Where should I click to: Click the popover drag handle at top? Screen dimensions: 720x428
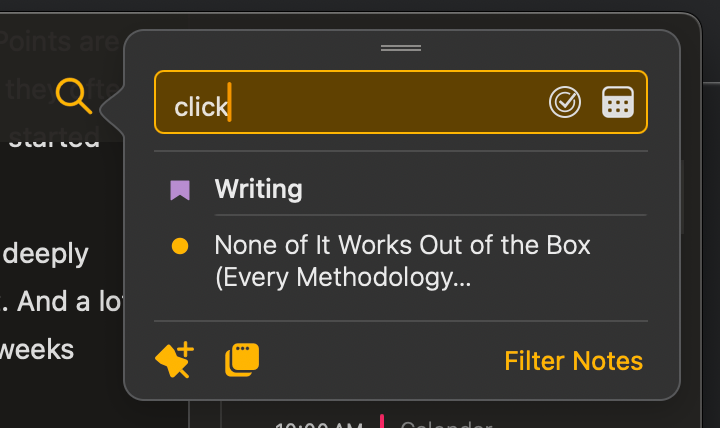pyautogui.click(x=401, y=48)
